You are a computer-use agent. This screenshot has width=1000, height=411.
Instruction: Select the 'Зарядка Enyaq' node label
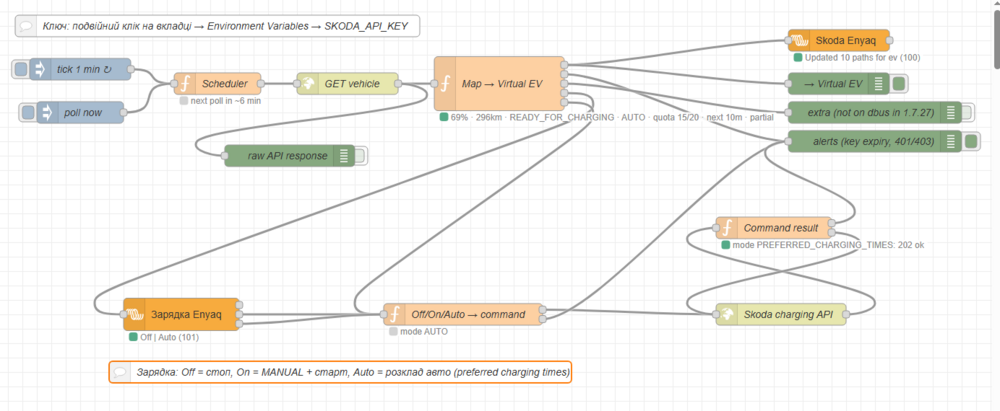pos(186,314)
